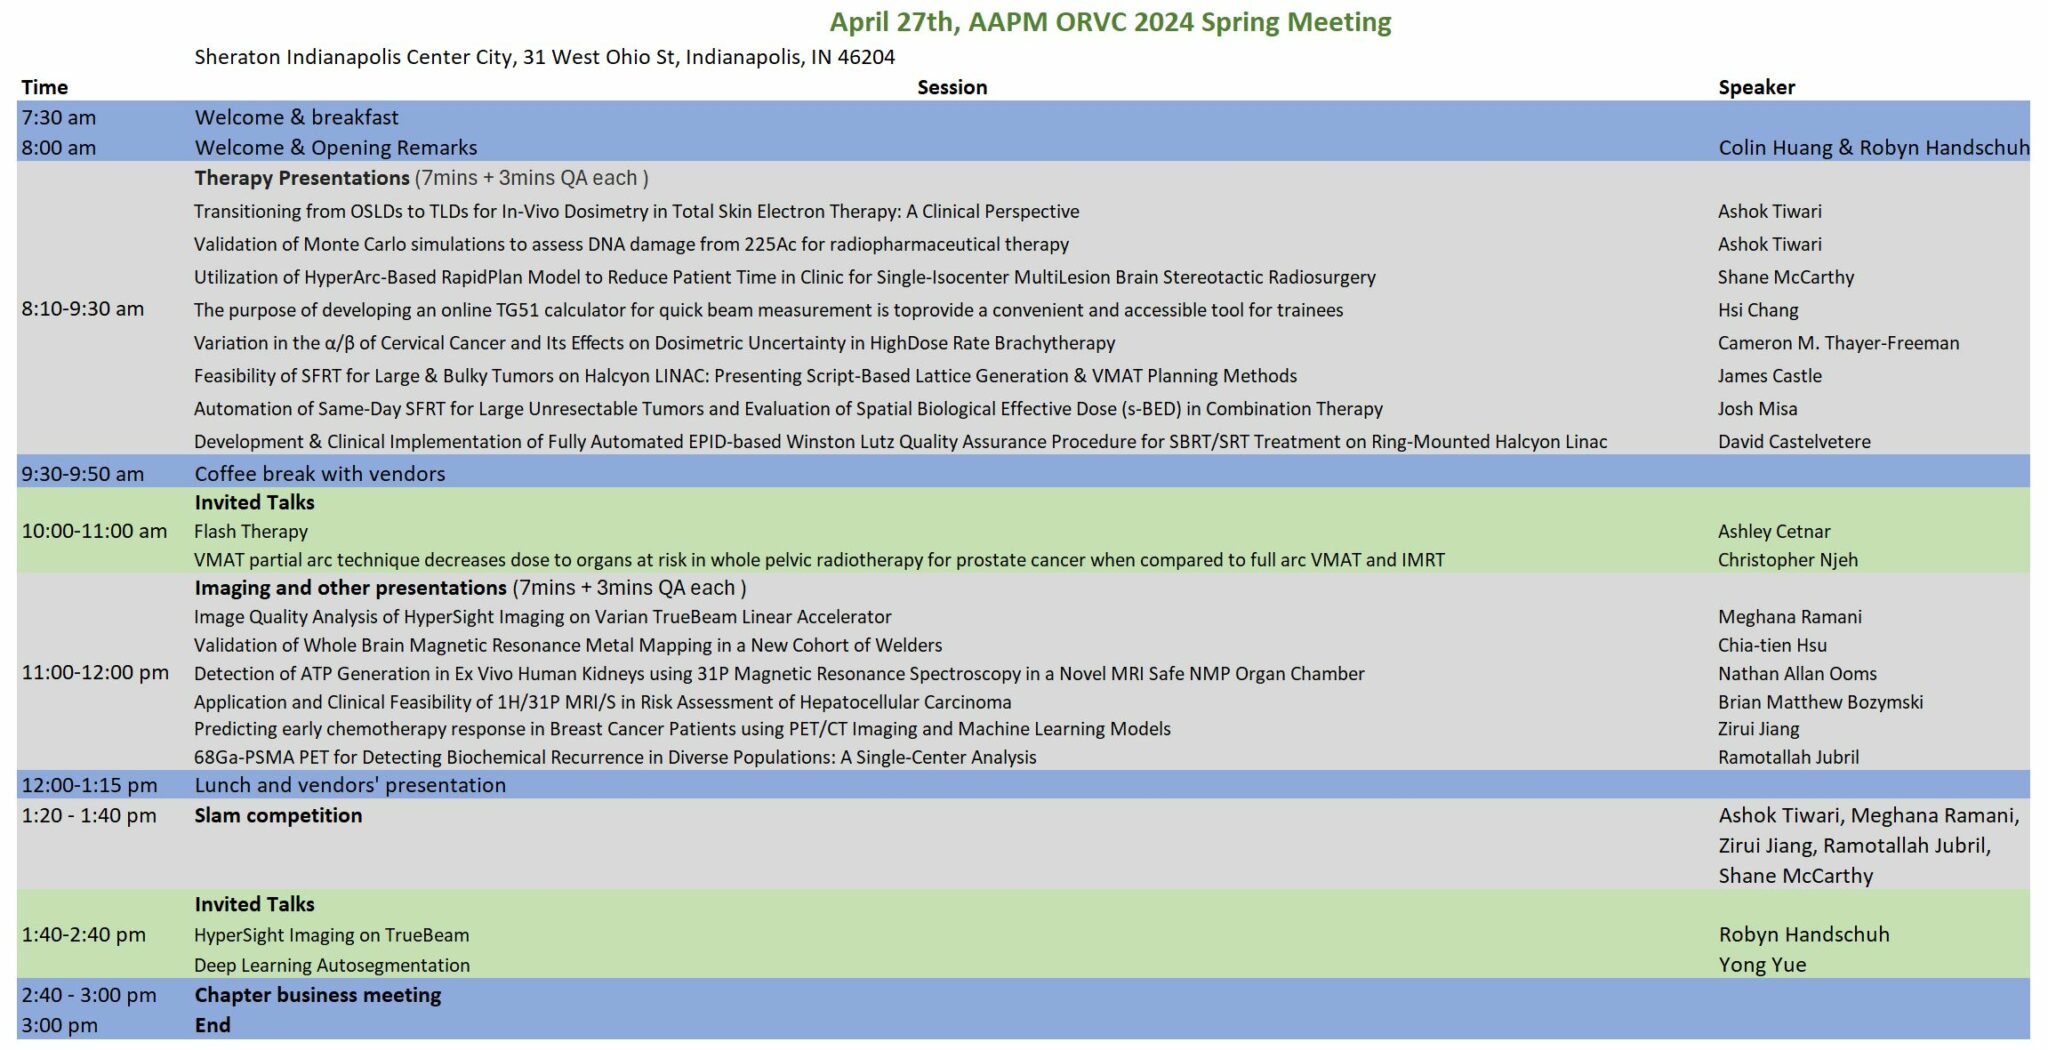Select the '11:00-12:00 pm' time cell
This screenshot has width=2048, height=1050.
point(95,673)
